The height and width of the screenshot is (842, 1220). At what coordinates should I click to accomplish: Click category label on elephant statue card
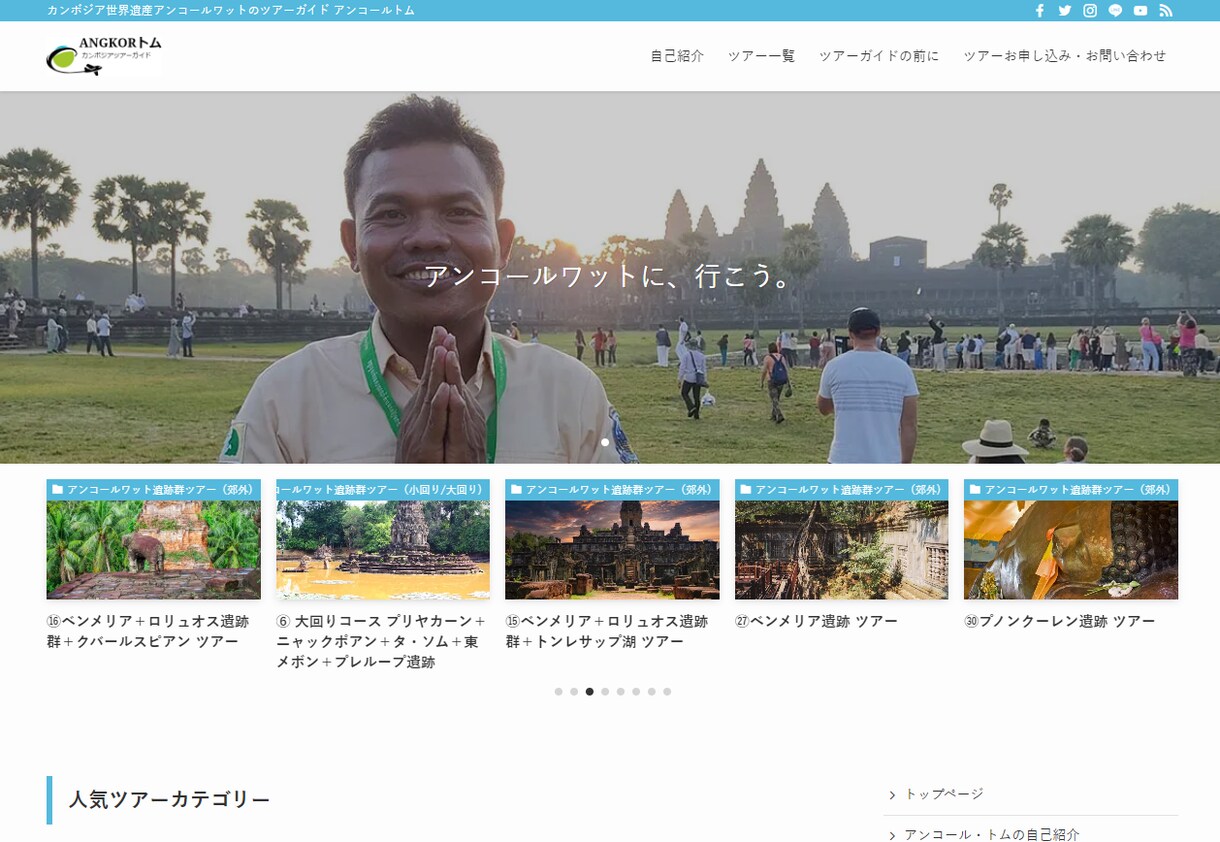[x=153, y=490]
